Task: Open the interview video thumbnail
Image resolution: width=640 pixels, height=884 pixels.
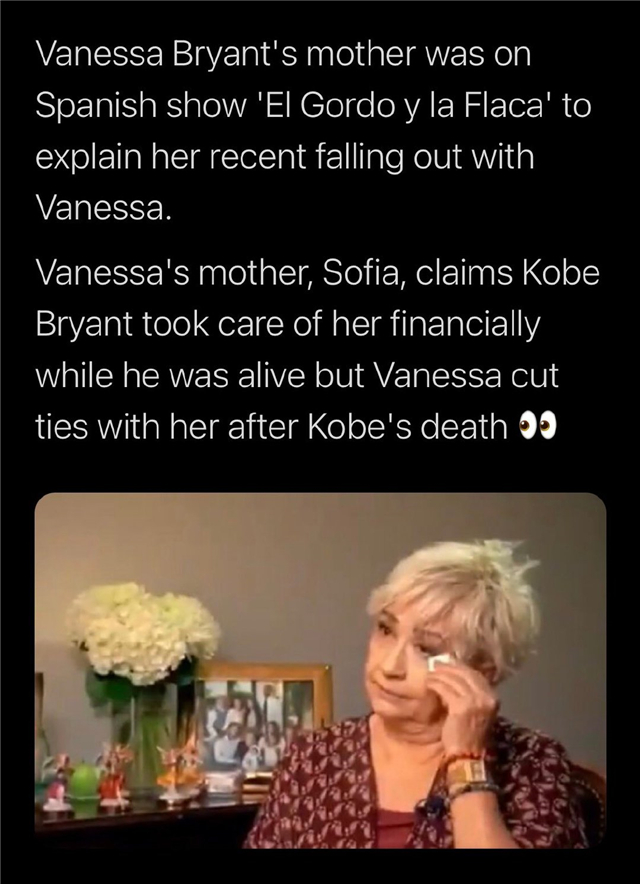Action: point(320,670)
